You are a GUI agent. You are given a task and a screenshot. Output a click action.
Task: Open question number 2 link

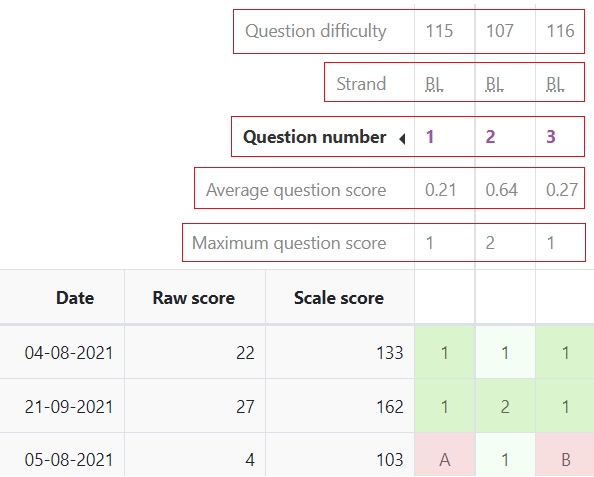point(490,137)
